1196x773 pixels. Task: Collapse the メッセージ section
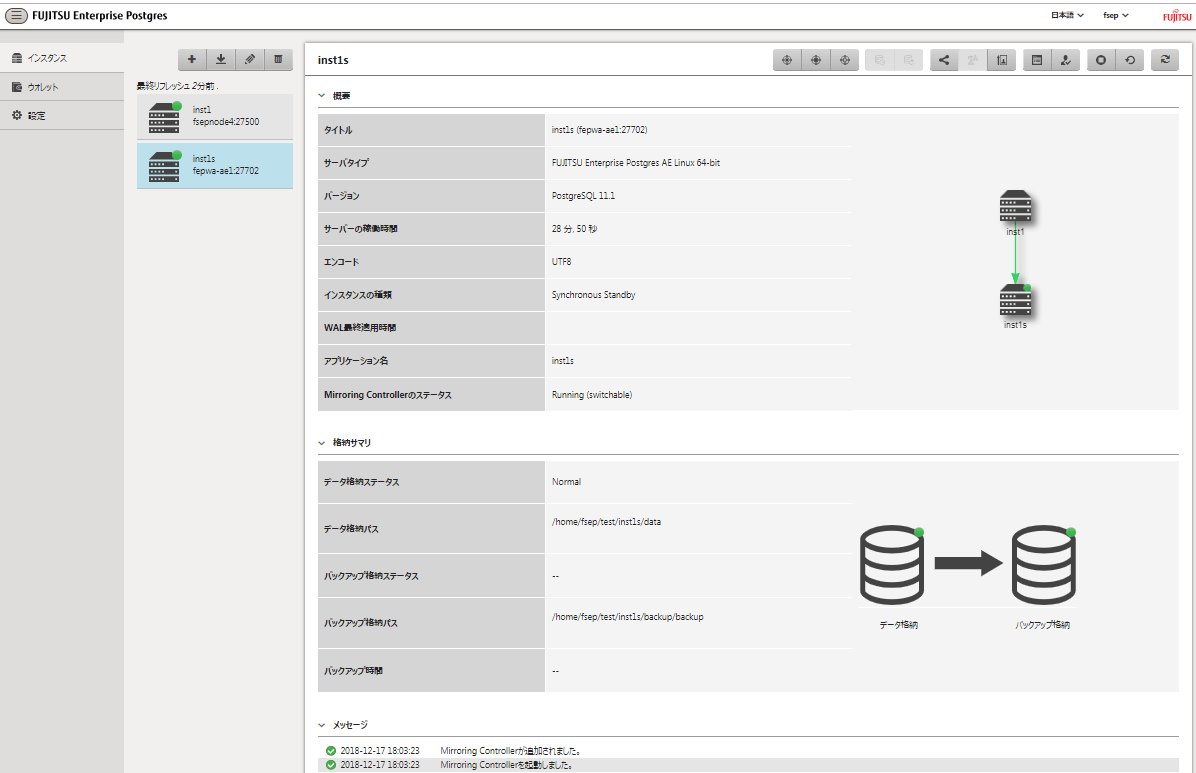point(322,725)
